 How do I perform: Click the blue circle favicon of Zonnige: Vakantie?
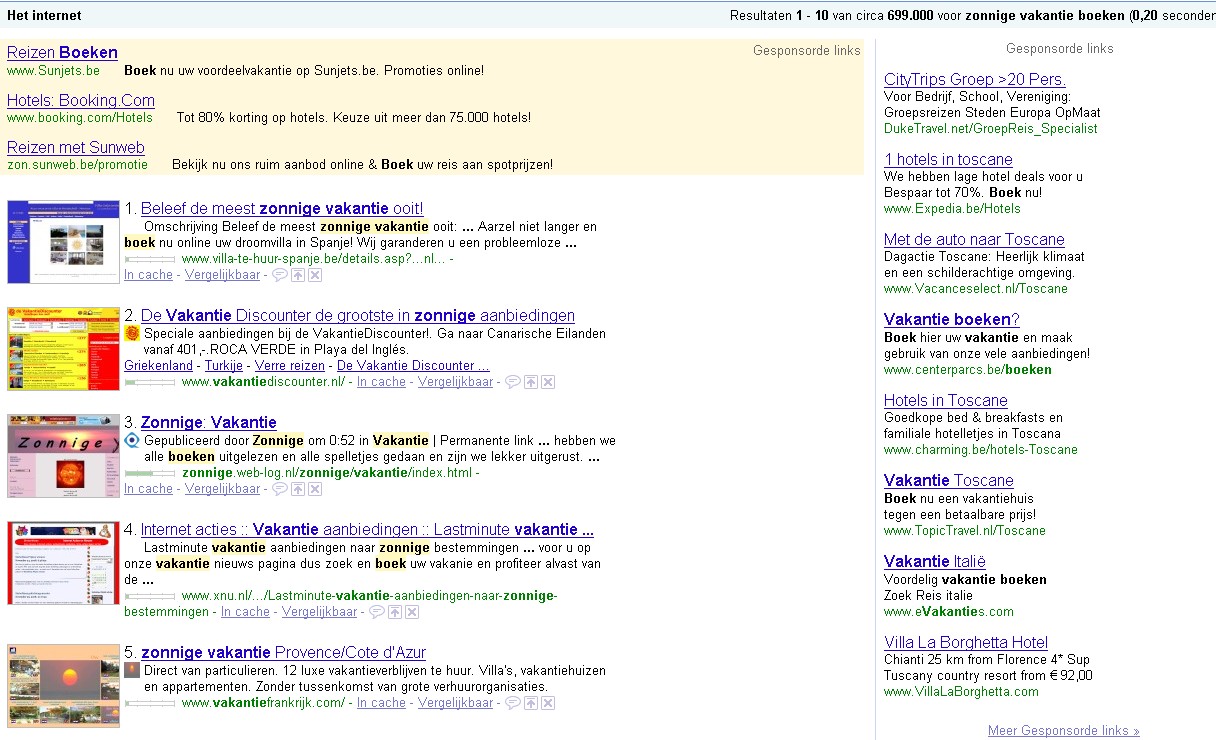pyautogui.click(x=132, y=440)
